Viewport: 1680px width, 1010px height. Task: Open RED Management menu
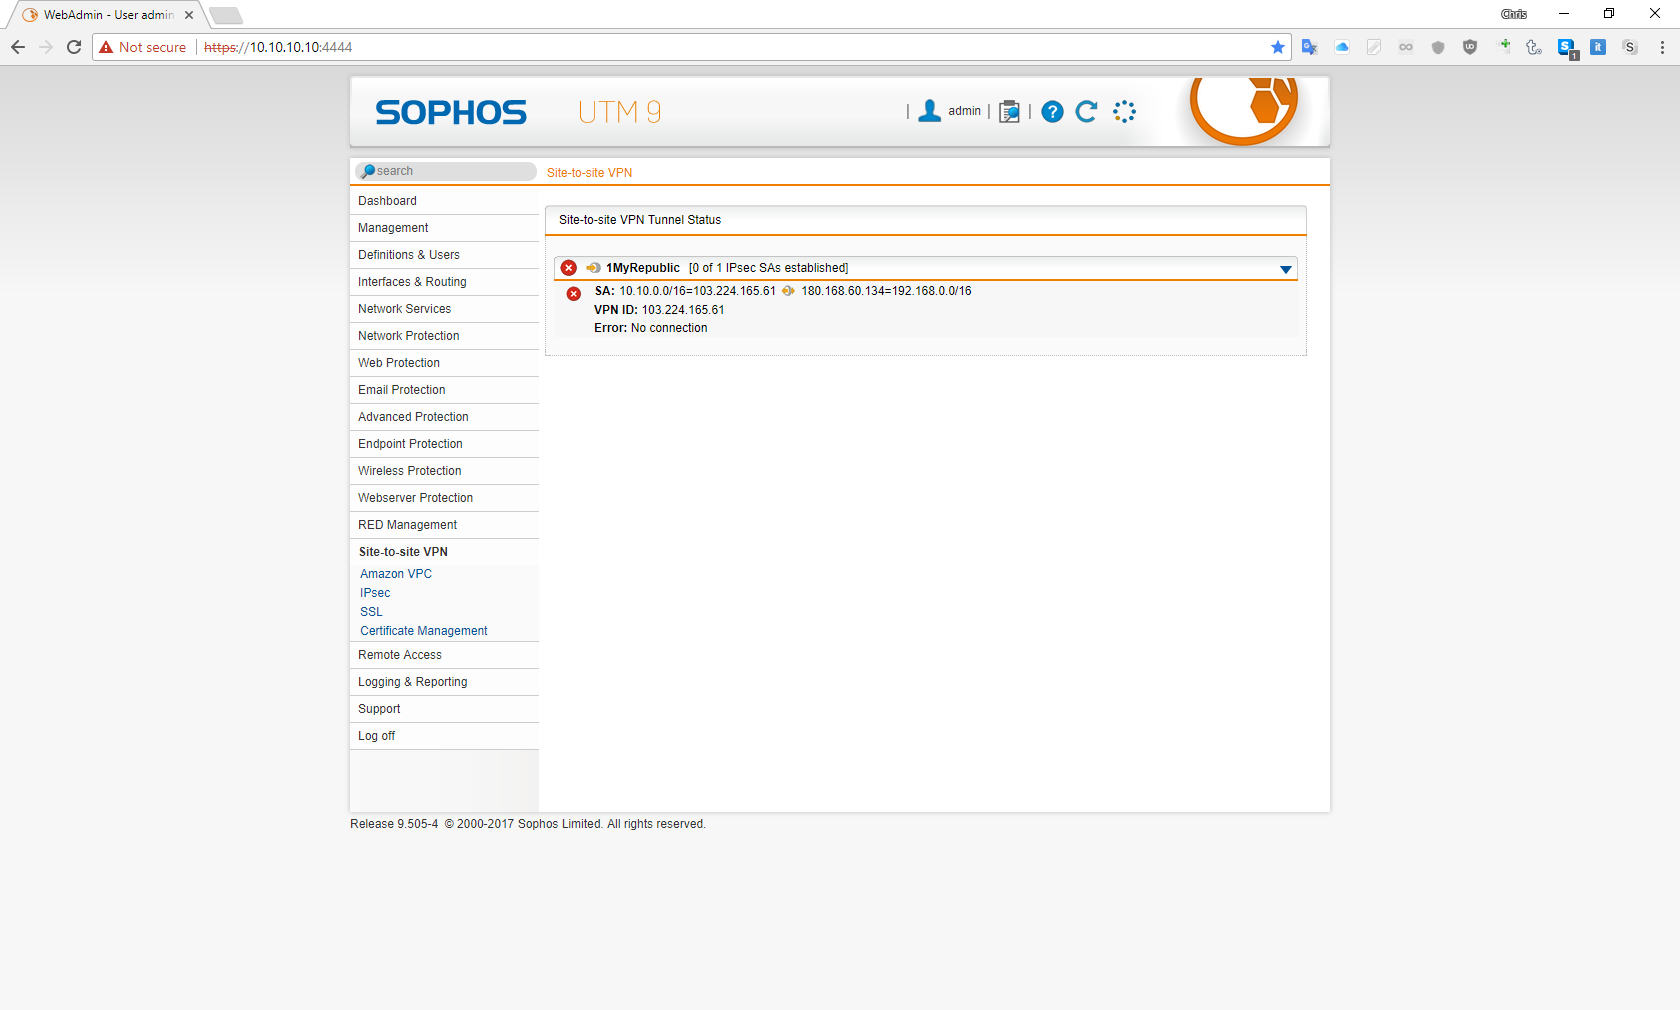pos(444,525)
